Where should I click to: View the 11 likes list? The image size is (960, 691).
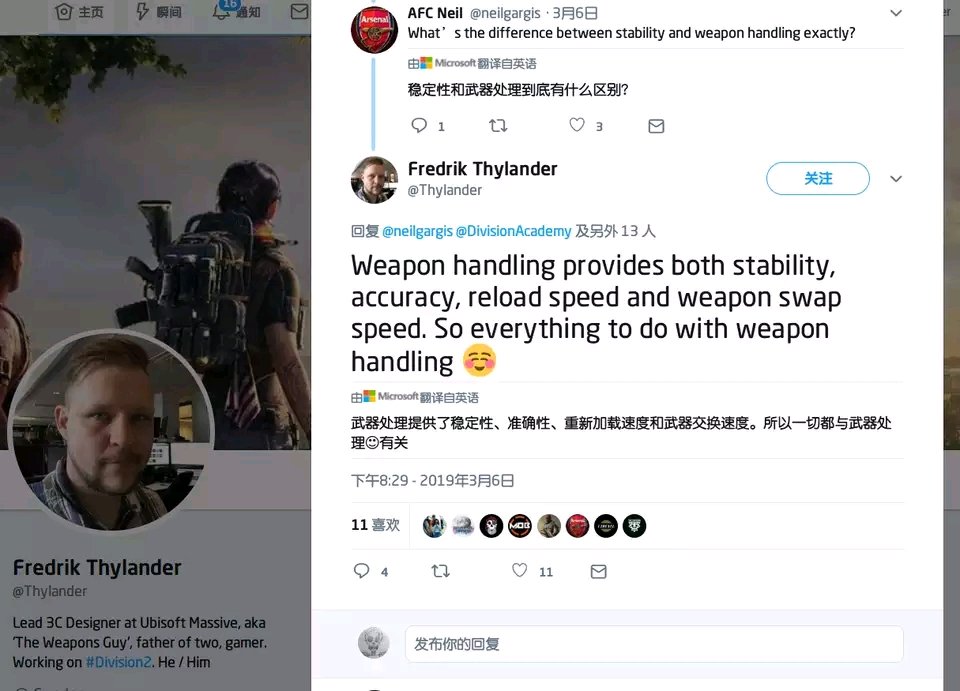[x=375, y=525]
